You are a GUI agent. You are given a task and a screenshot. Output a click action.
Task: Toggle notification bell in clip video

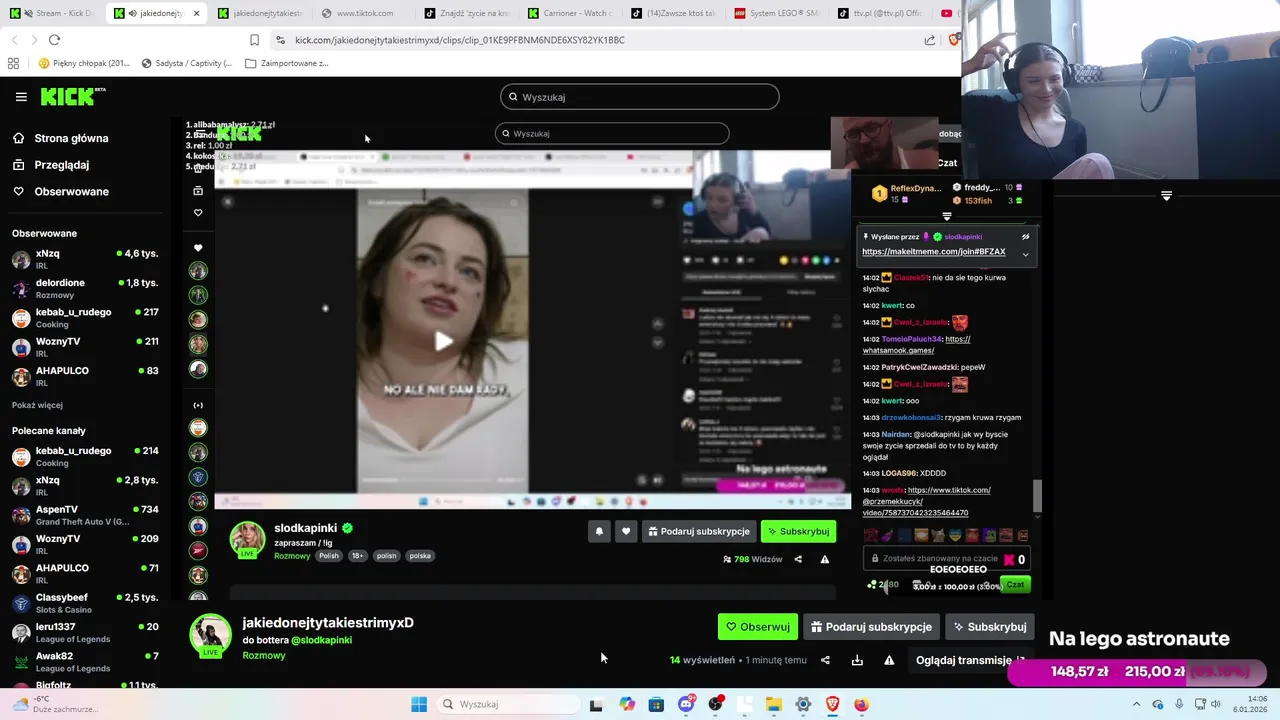pos(599,531)
